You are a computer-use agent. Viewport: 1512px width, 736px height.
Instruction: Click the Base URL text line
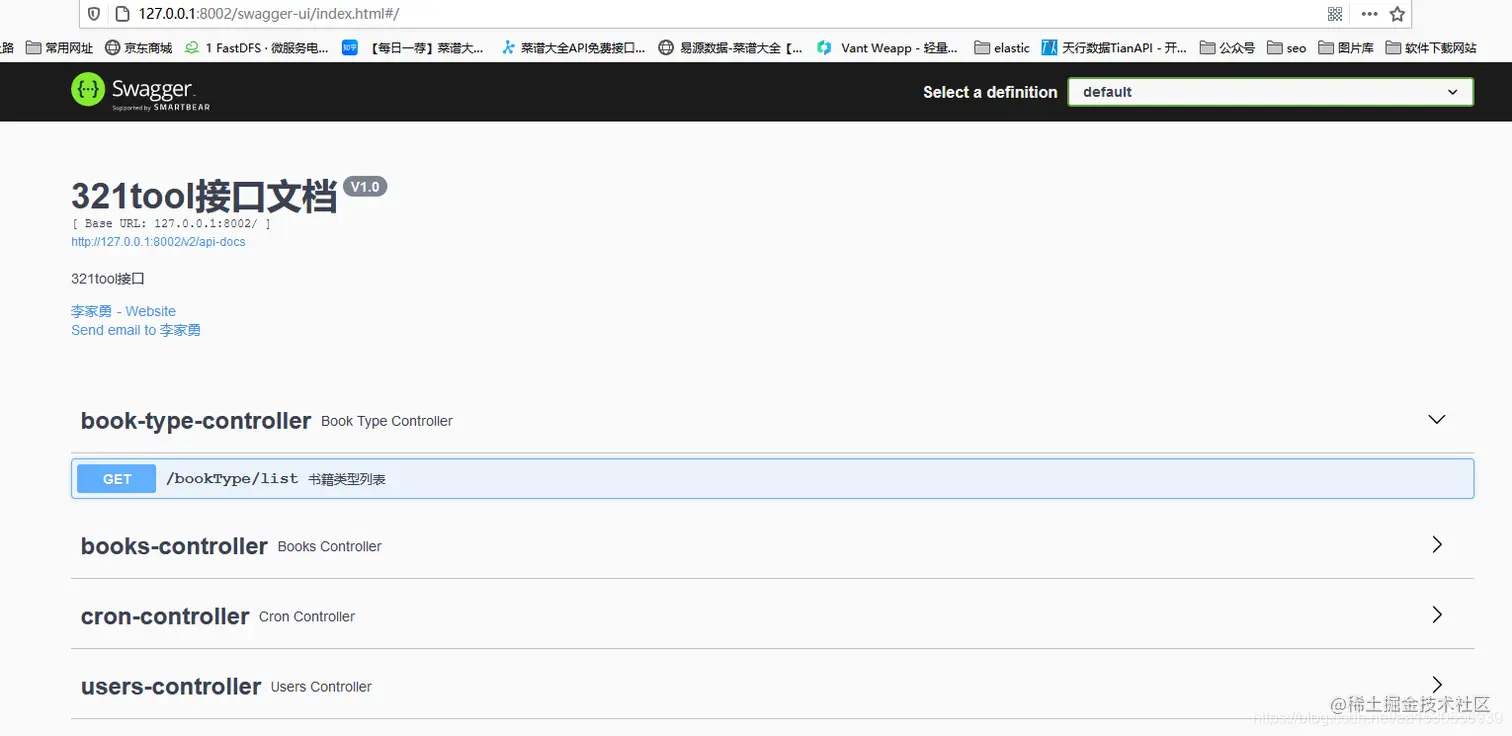click(x=171, y=224)
